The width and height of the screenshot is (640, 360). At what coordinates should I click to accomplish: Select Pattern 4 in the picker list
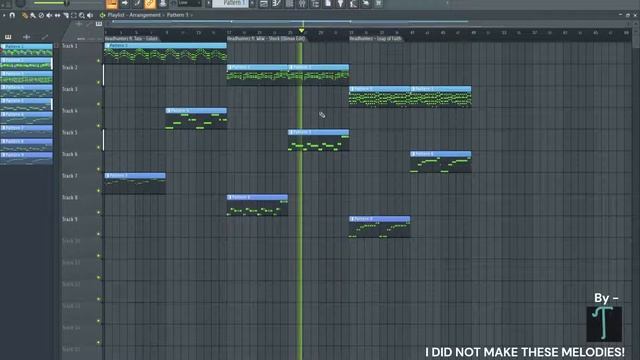pyautogui.click(x=27, y=90)
